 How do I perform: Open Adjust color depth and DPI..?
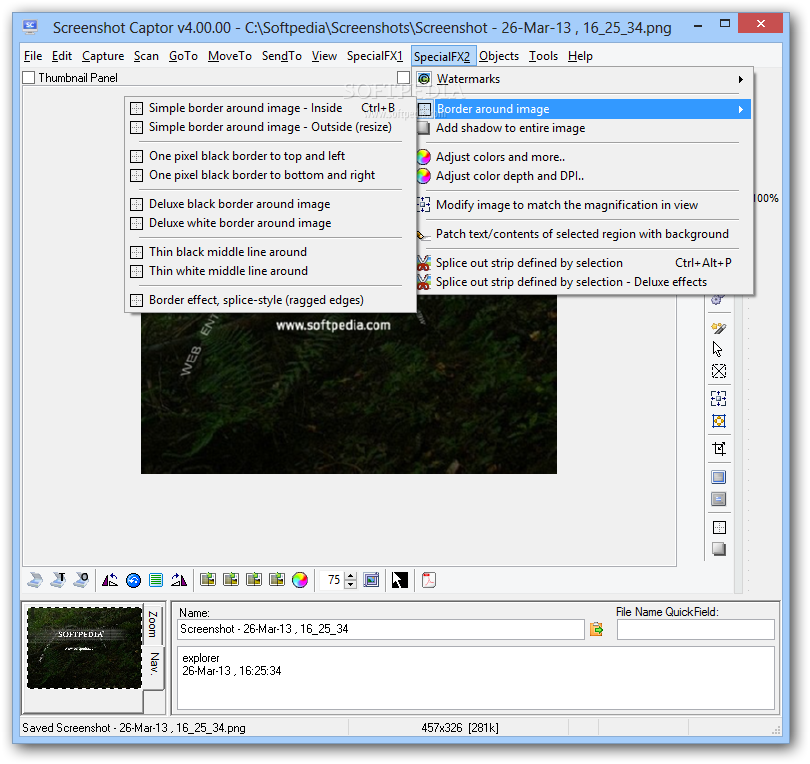(x=582, y=176)
